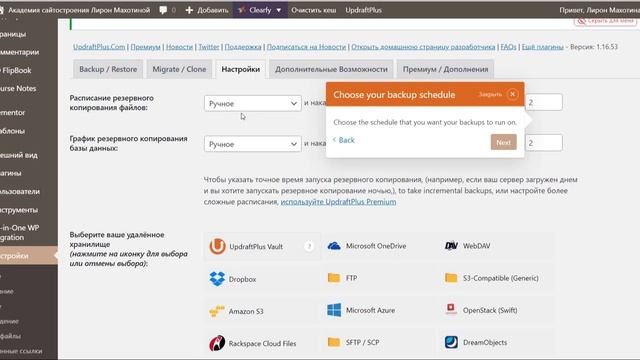Open the Дополнительные Возможности tab
This screenshot has width=640, height=360.
(331, 69)
